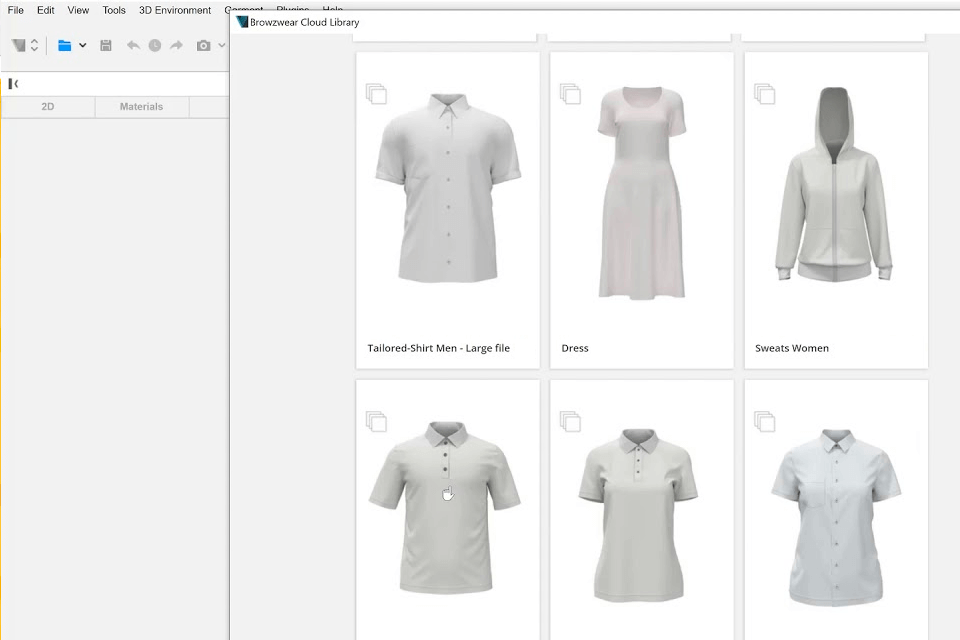Click the camera snapshot icon
Viewport: 960px width, 640px height.
[x=203, y=45]
